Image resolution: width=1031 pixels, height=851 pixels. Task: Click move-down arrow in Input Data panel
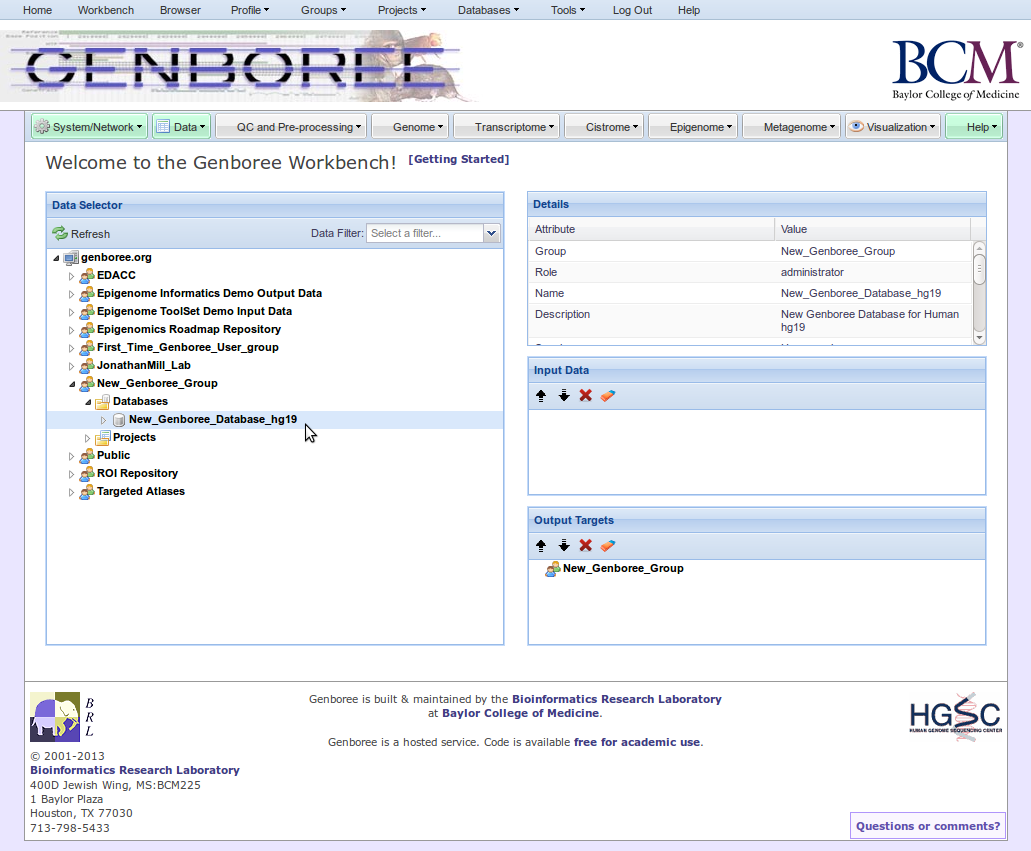tap(563, 396)
